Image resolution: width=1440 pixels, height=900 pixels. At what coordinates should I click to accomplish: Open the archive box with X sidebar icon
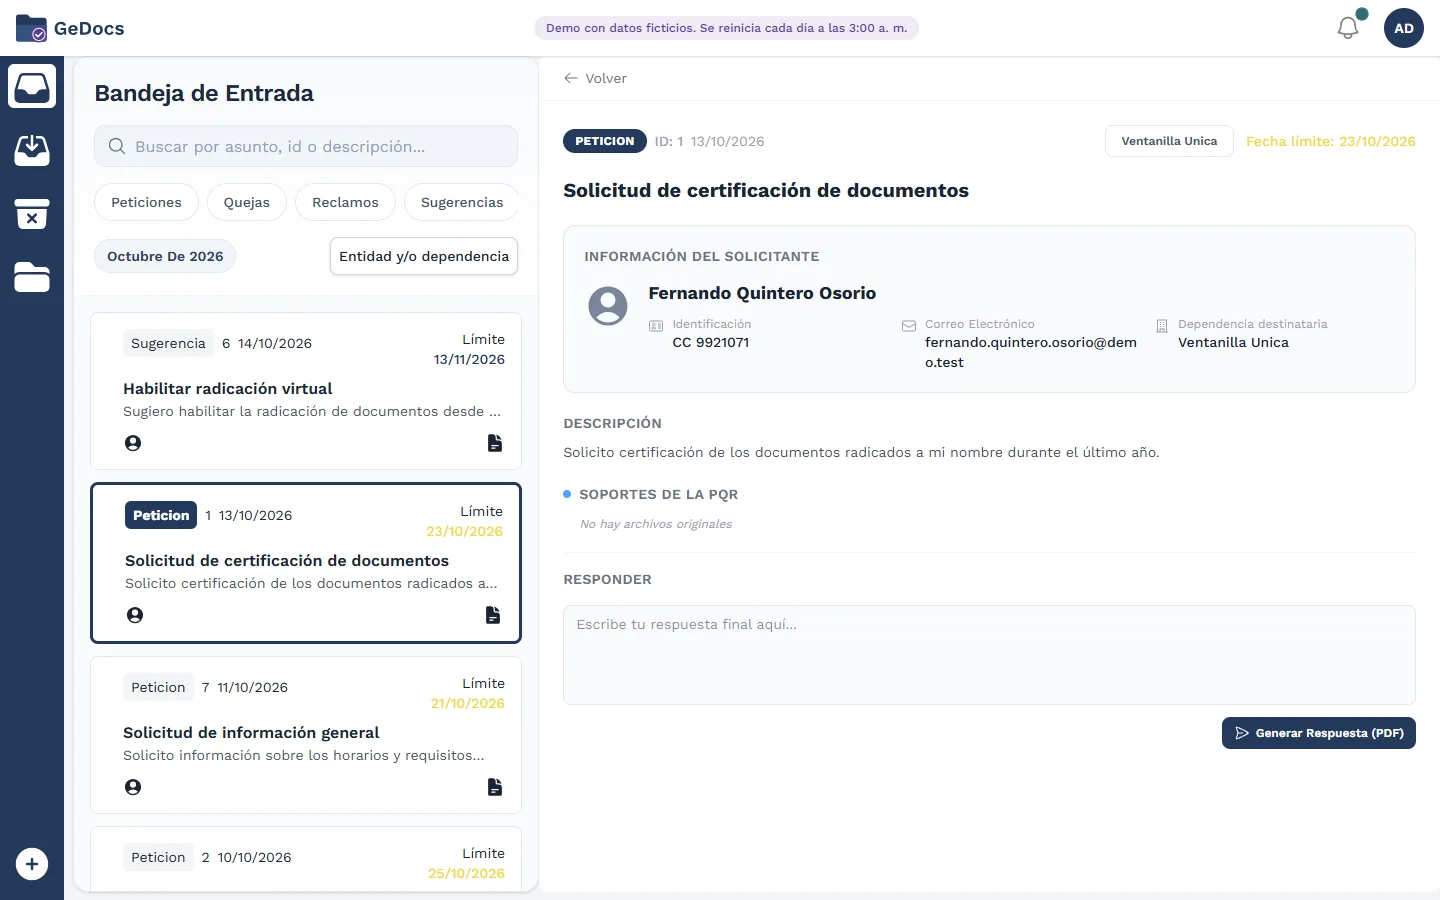32,214
